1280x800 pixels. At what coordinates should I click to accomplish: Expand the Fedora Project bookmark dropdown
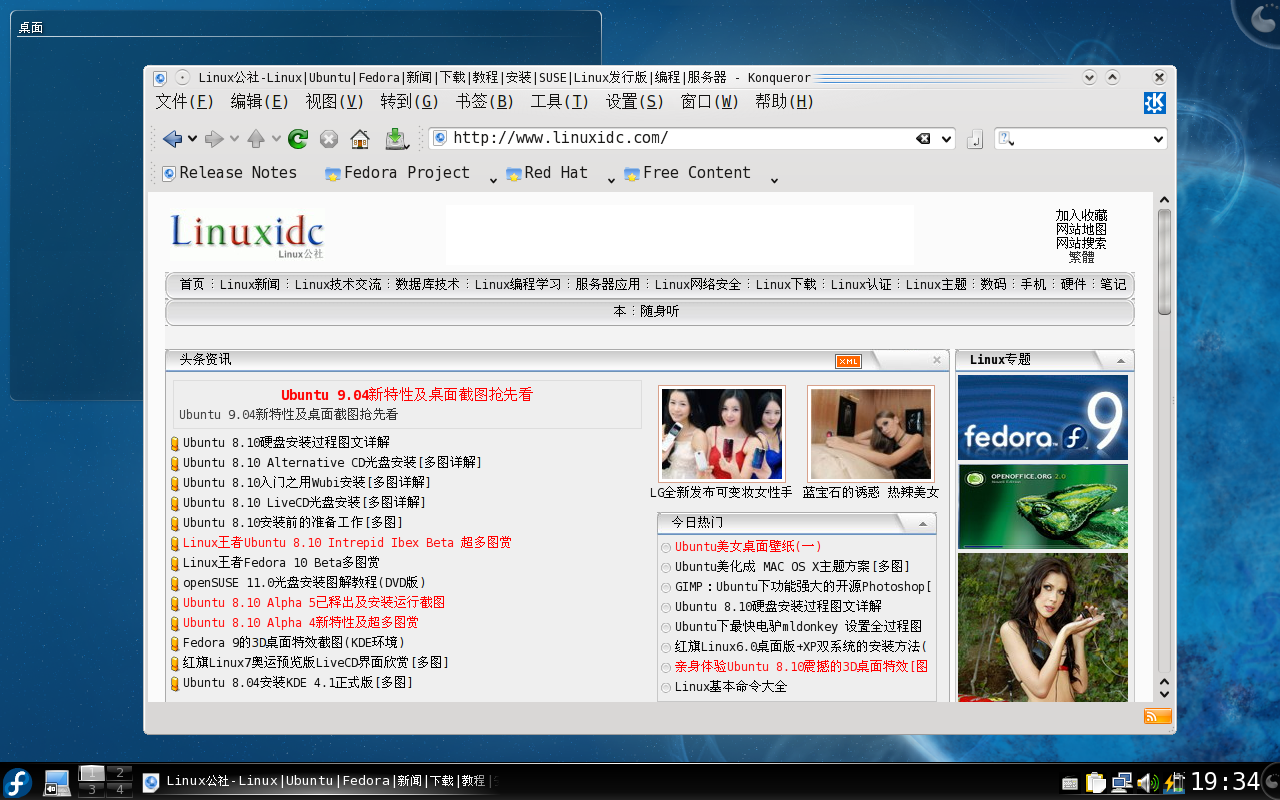pos(492,178)
